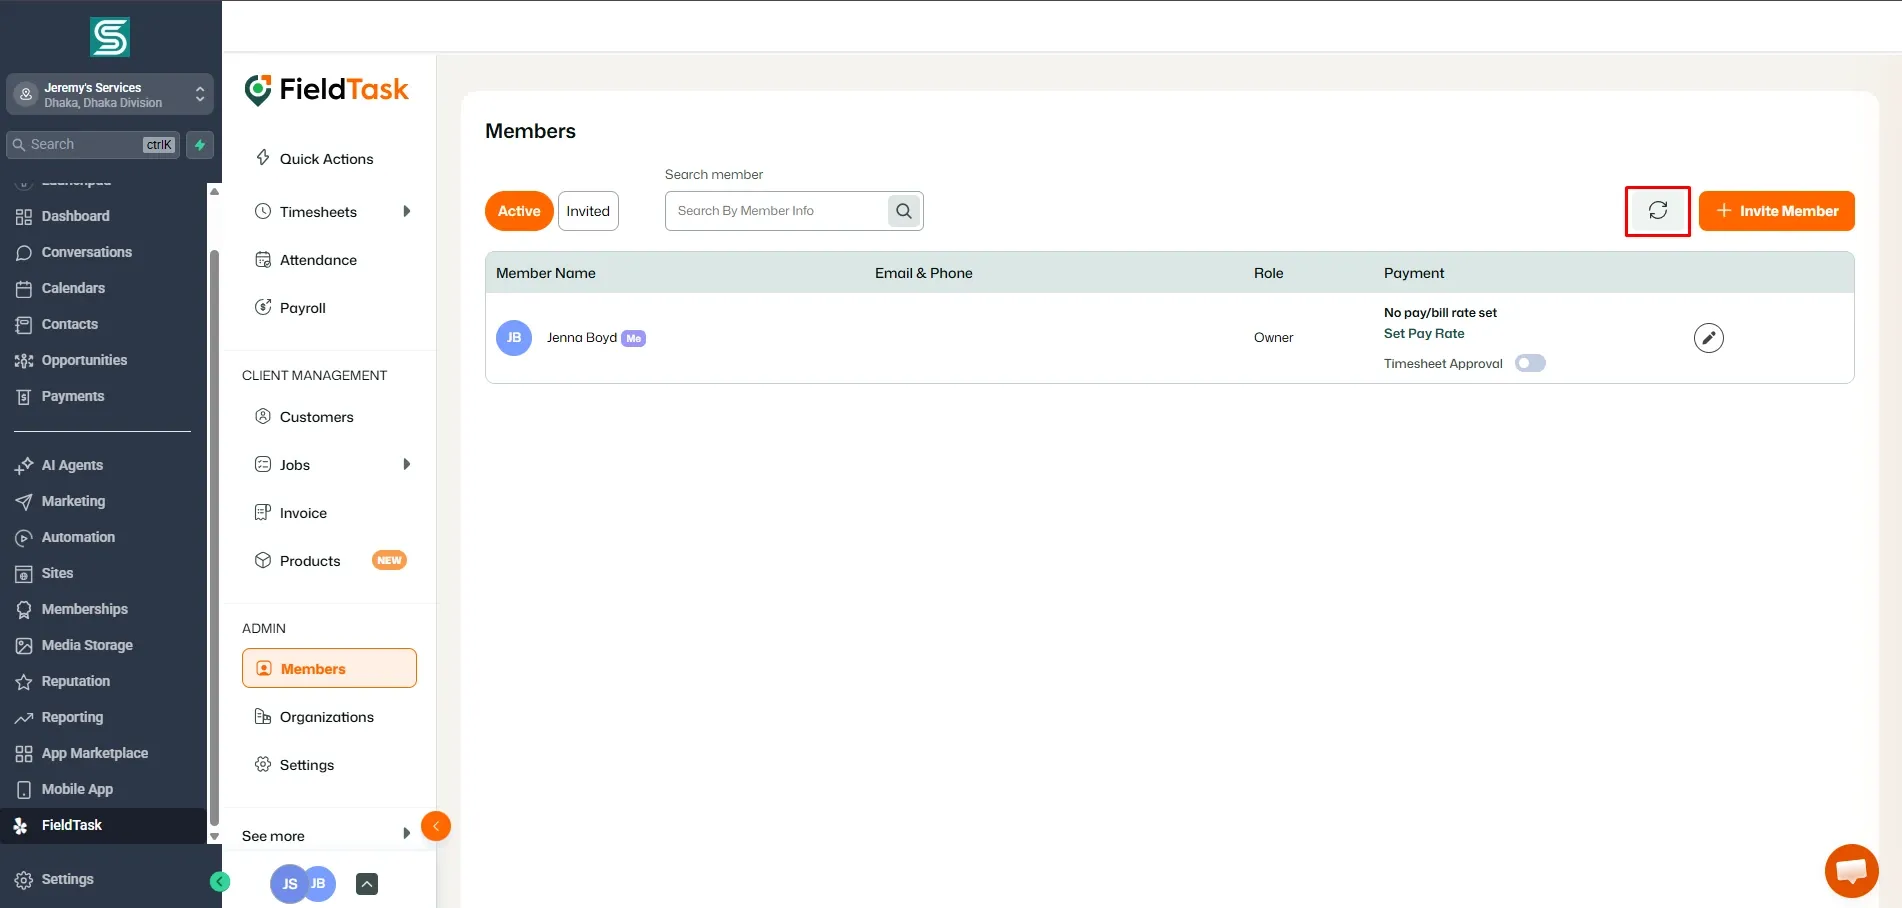Open Payments in the left sidebar
This screenshot has height=908, width=1902.
coord(72,396)
